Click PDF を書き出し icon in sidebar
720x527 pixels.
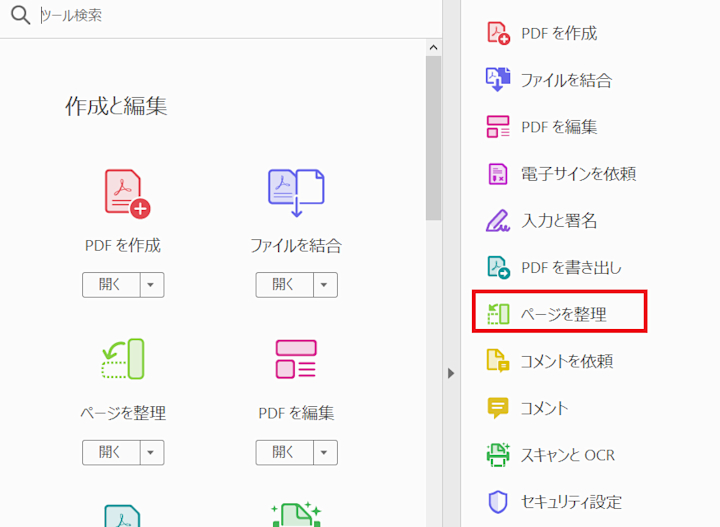498,268
